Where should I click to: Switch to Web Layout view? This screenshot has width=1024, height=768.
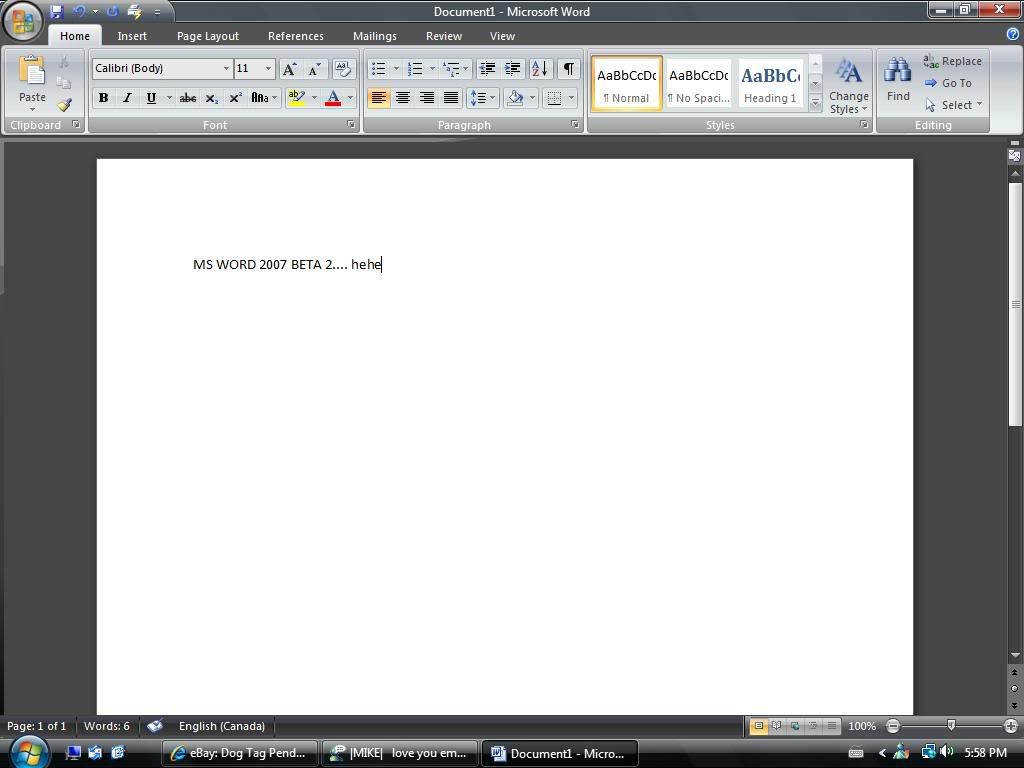[x=795, y=726]
